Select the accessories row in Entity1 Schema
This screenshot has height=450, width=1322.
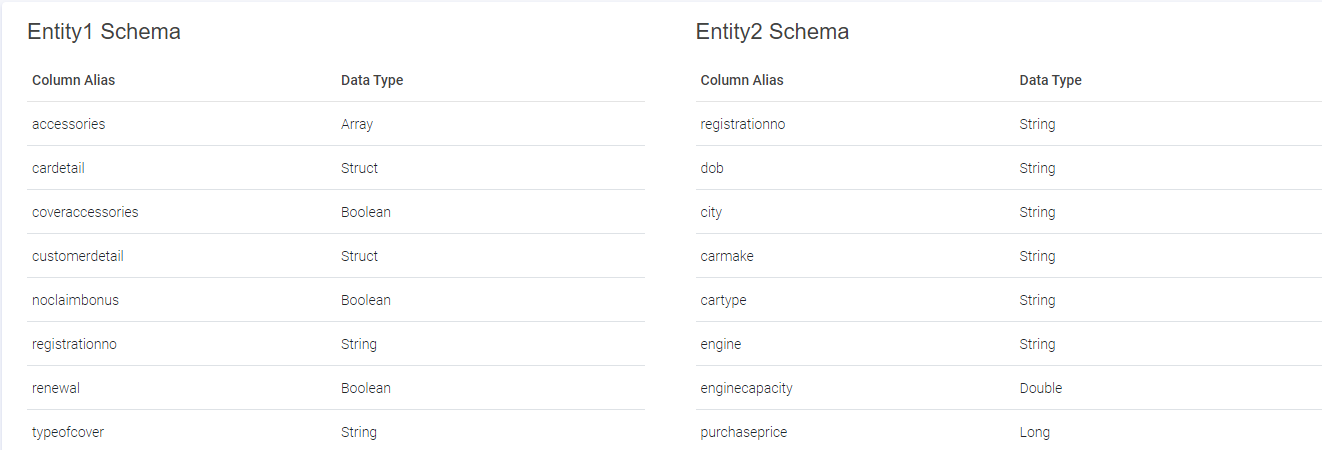pyautogui.click(x=336, y=124)
